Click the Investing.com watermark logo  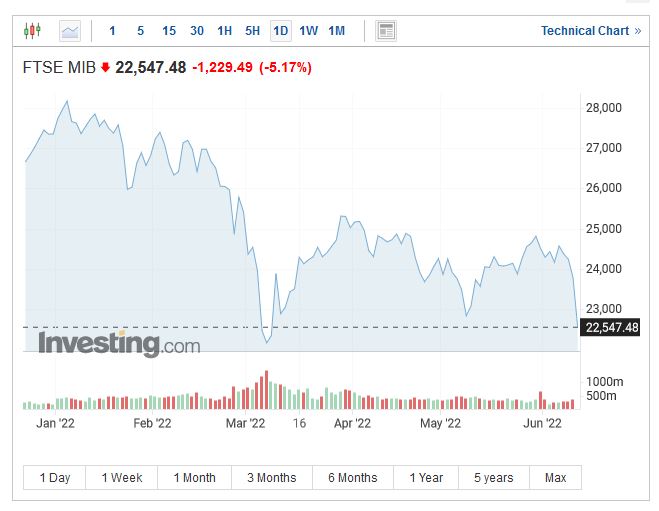tap(119, 345)
